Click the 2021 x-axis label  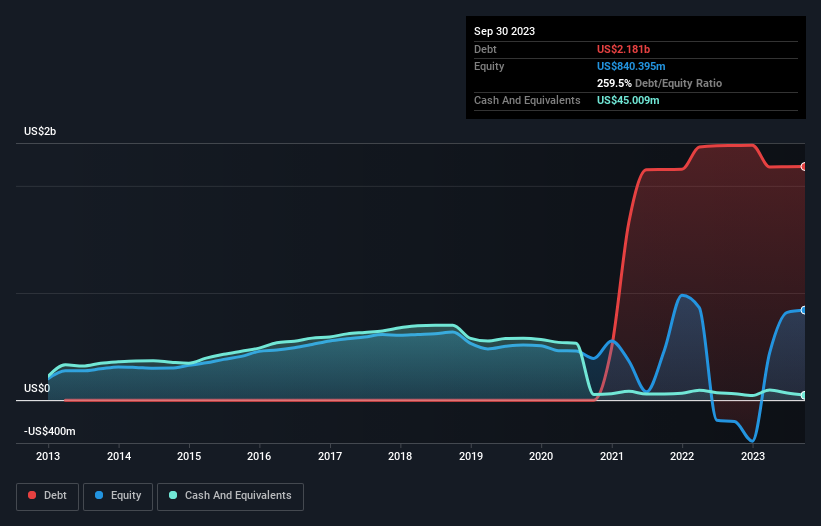click(612, 456)
